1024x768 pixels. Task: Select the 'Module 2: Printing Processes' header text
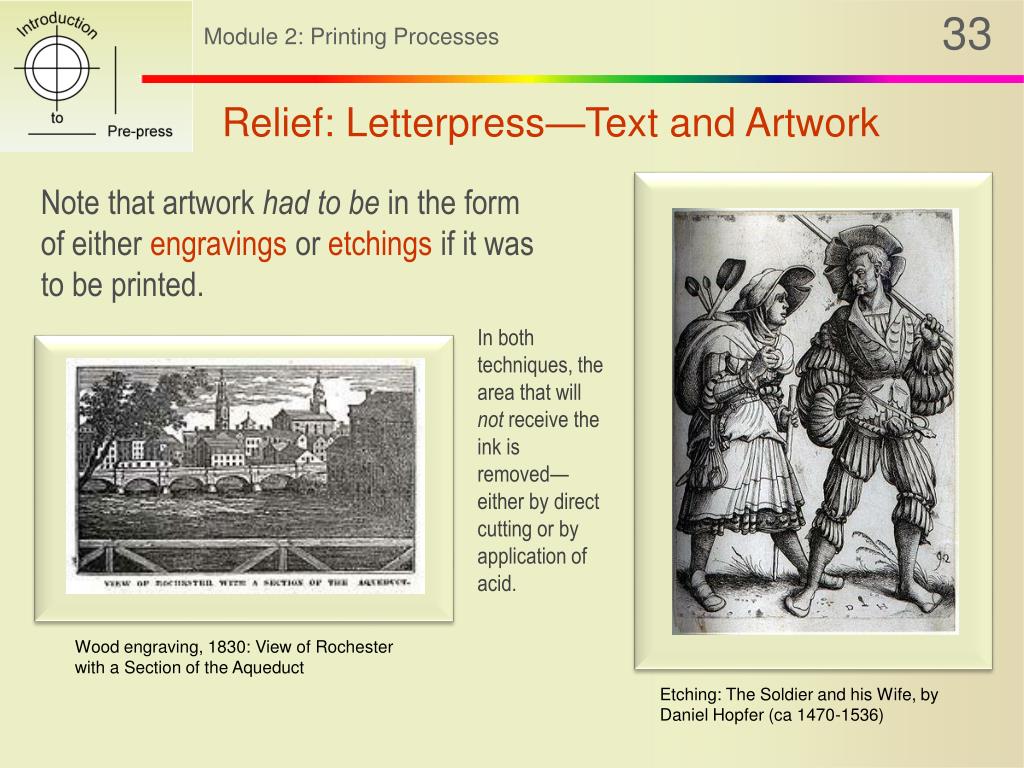(351, 37)
